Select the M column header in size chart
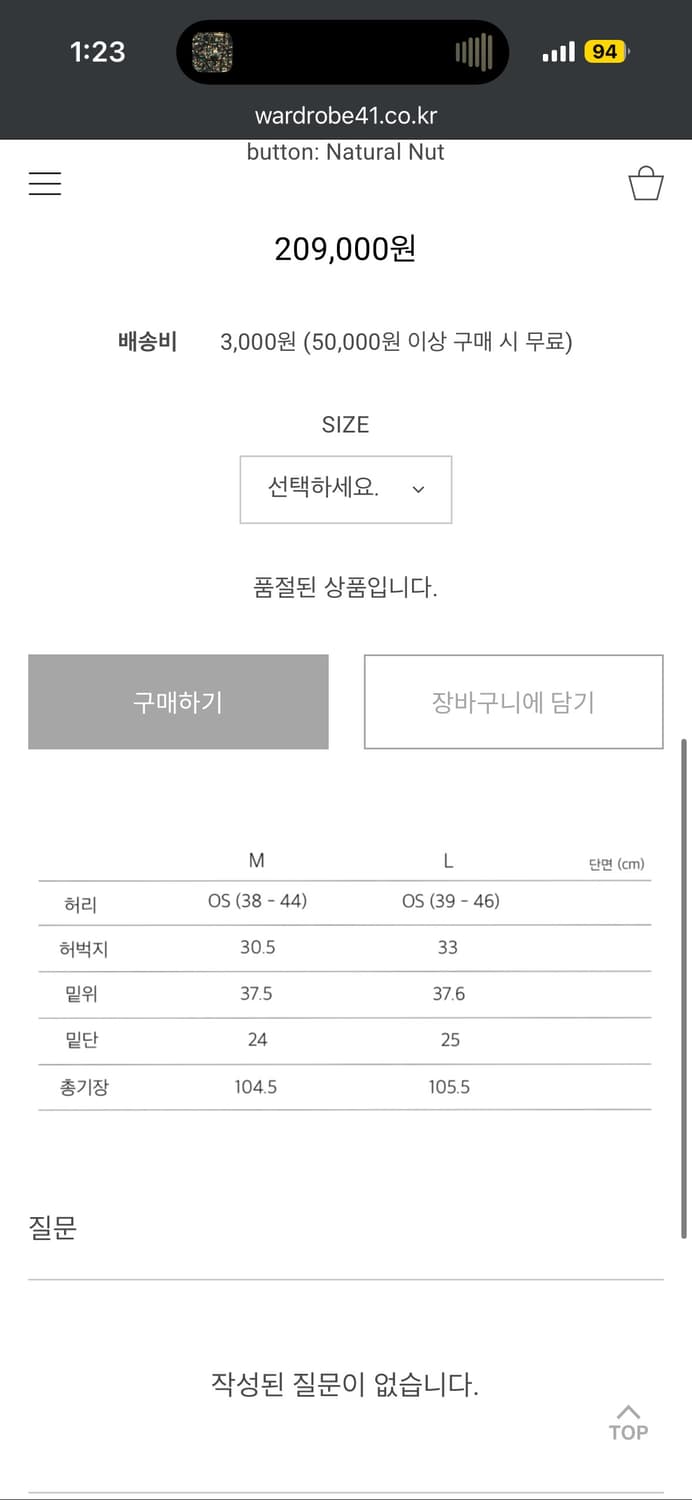This screenshot has height=1500, width=692. coord(257,860)
